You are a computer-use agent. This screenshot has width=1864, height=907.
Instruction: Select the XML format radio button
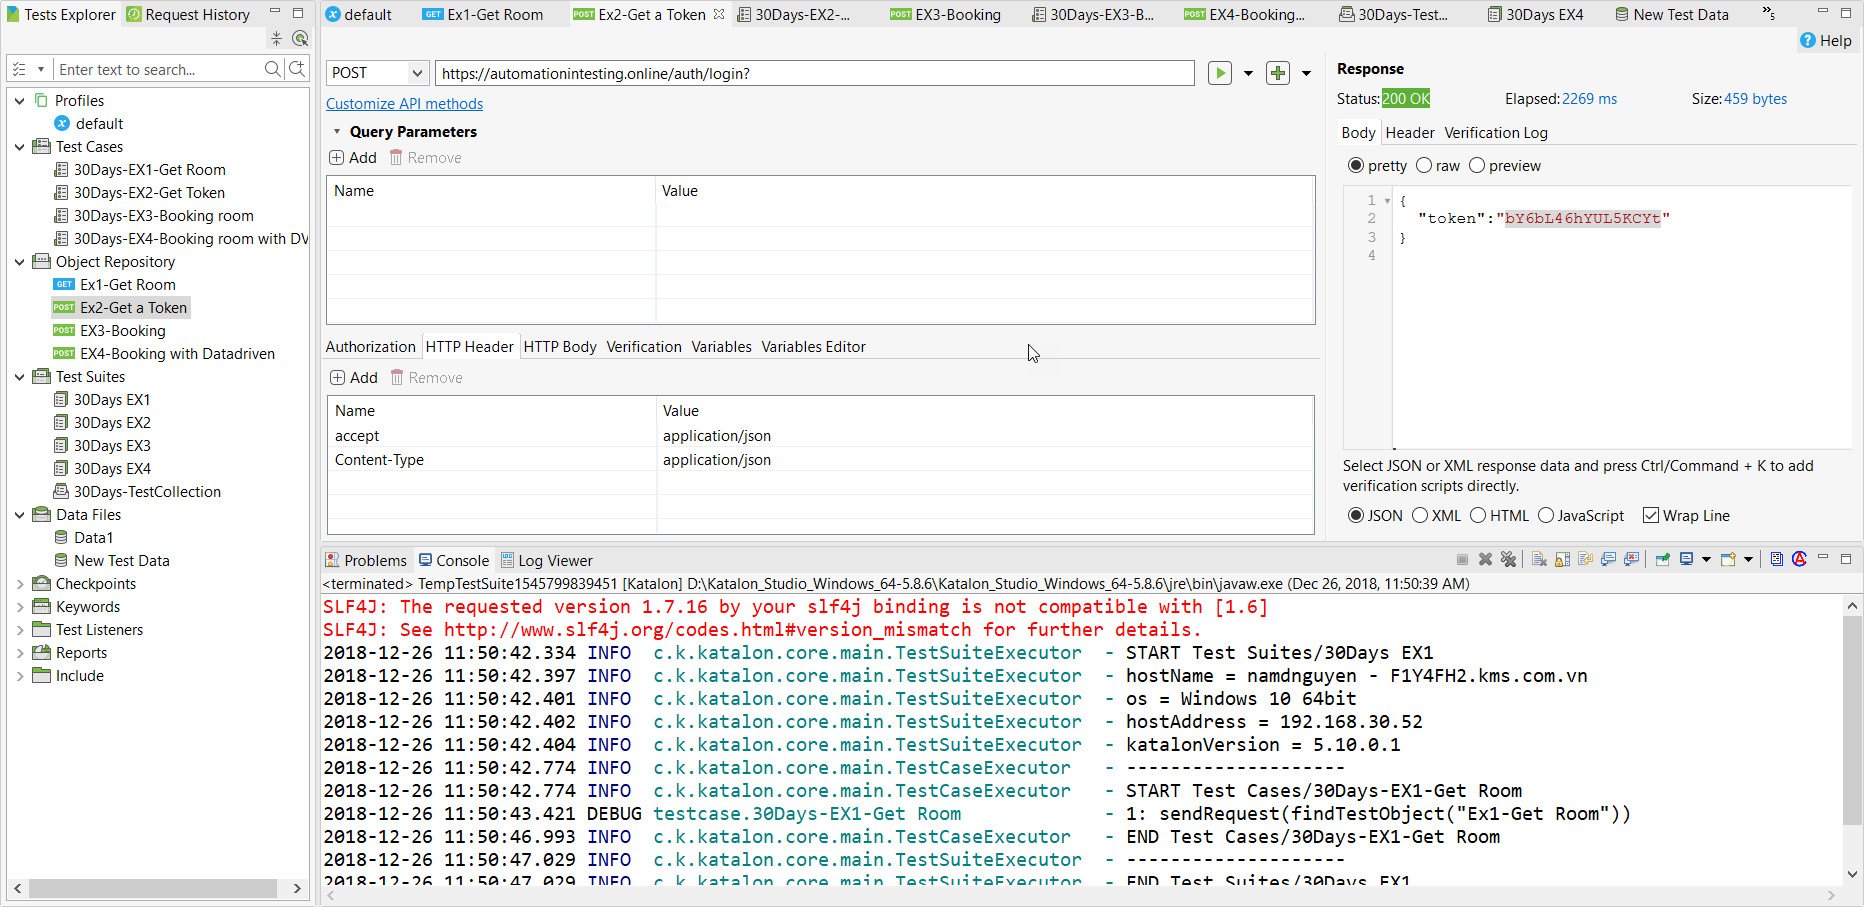(1420, 516)
